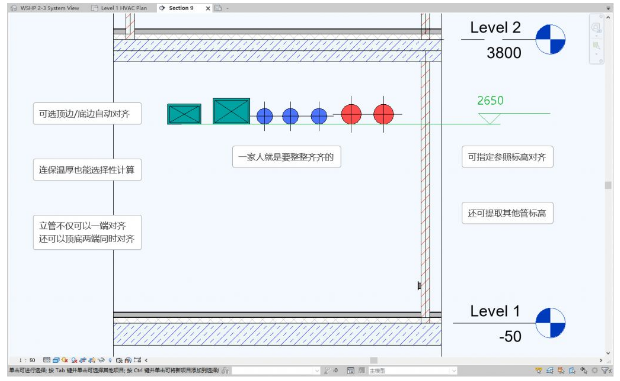This screenshot has height=381, width=620.
Task: Select the first blue pipe circle
Action: 265,116
